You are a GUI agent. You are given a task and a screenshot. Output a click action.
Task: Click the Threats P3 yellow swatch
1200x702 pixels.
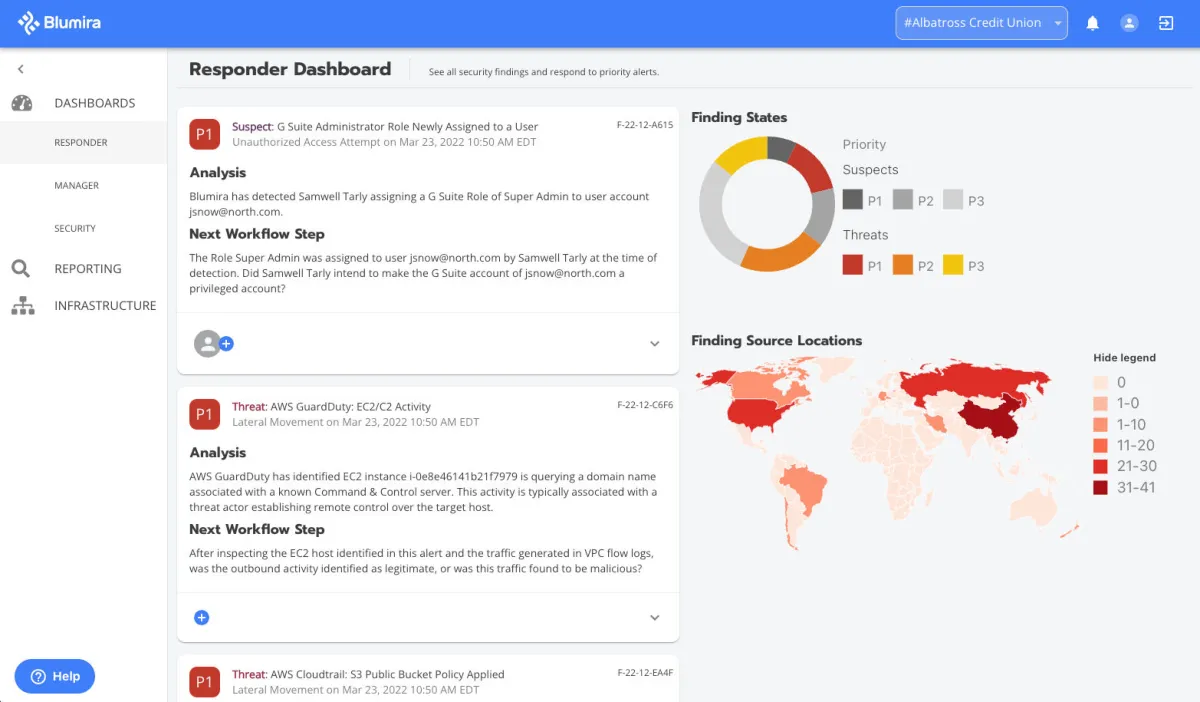[x=953, y=265]
